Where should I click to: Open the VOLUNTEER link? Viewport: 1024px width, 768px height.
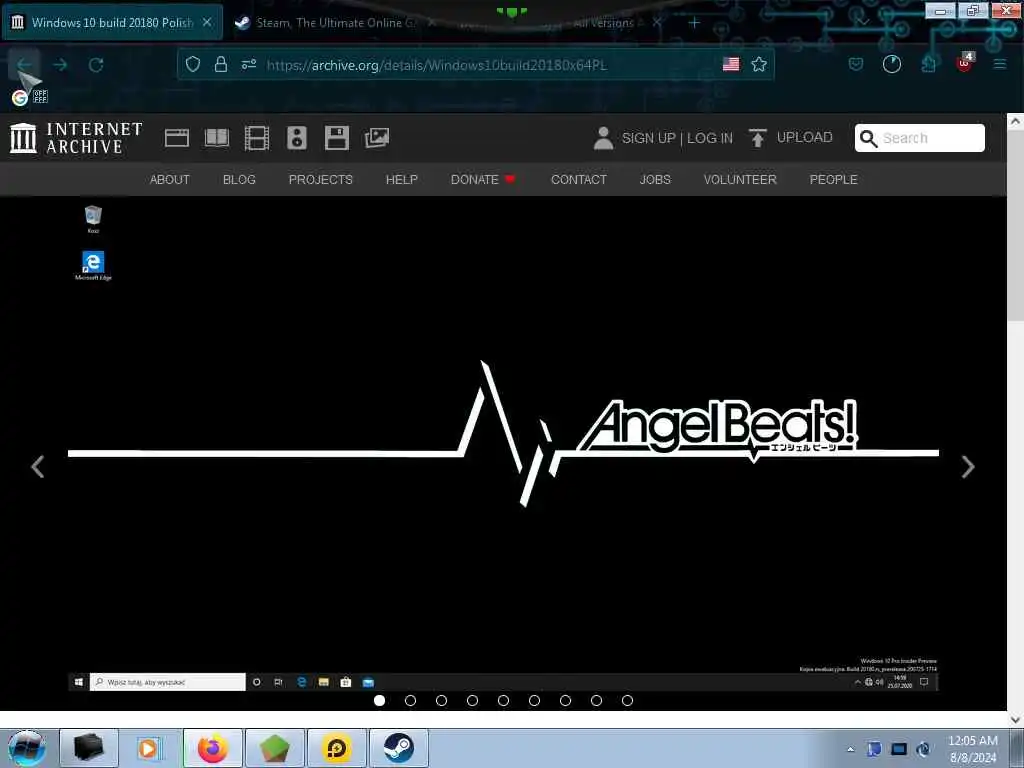[x=740, y=180]
